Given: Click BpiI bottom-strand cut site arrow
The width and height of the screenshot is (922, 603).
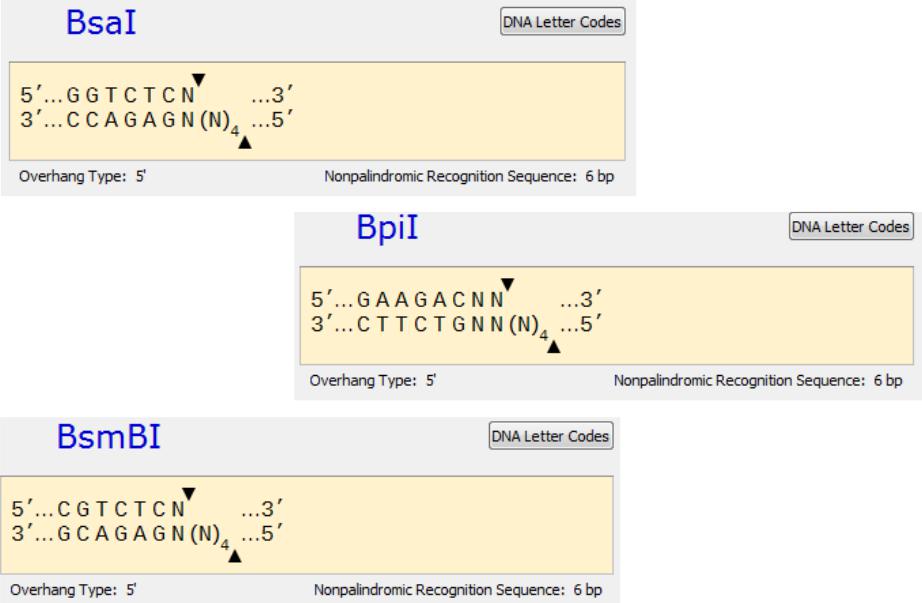Looking at the screenshot, I should [x=553, y=347].
